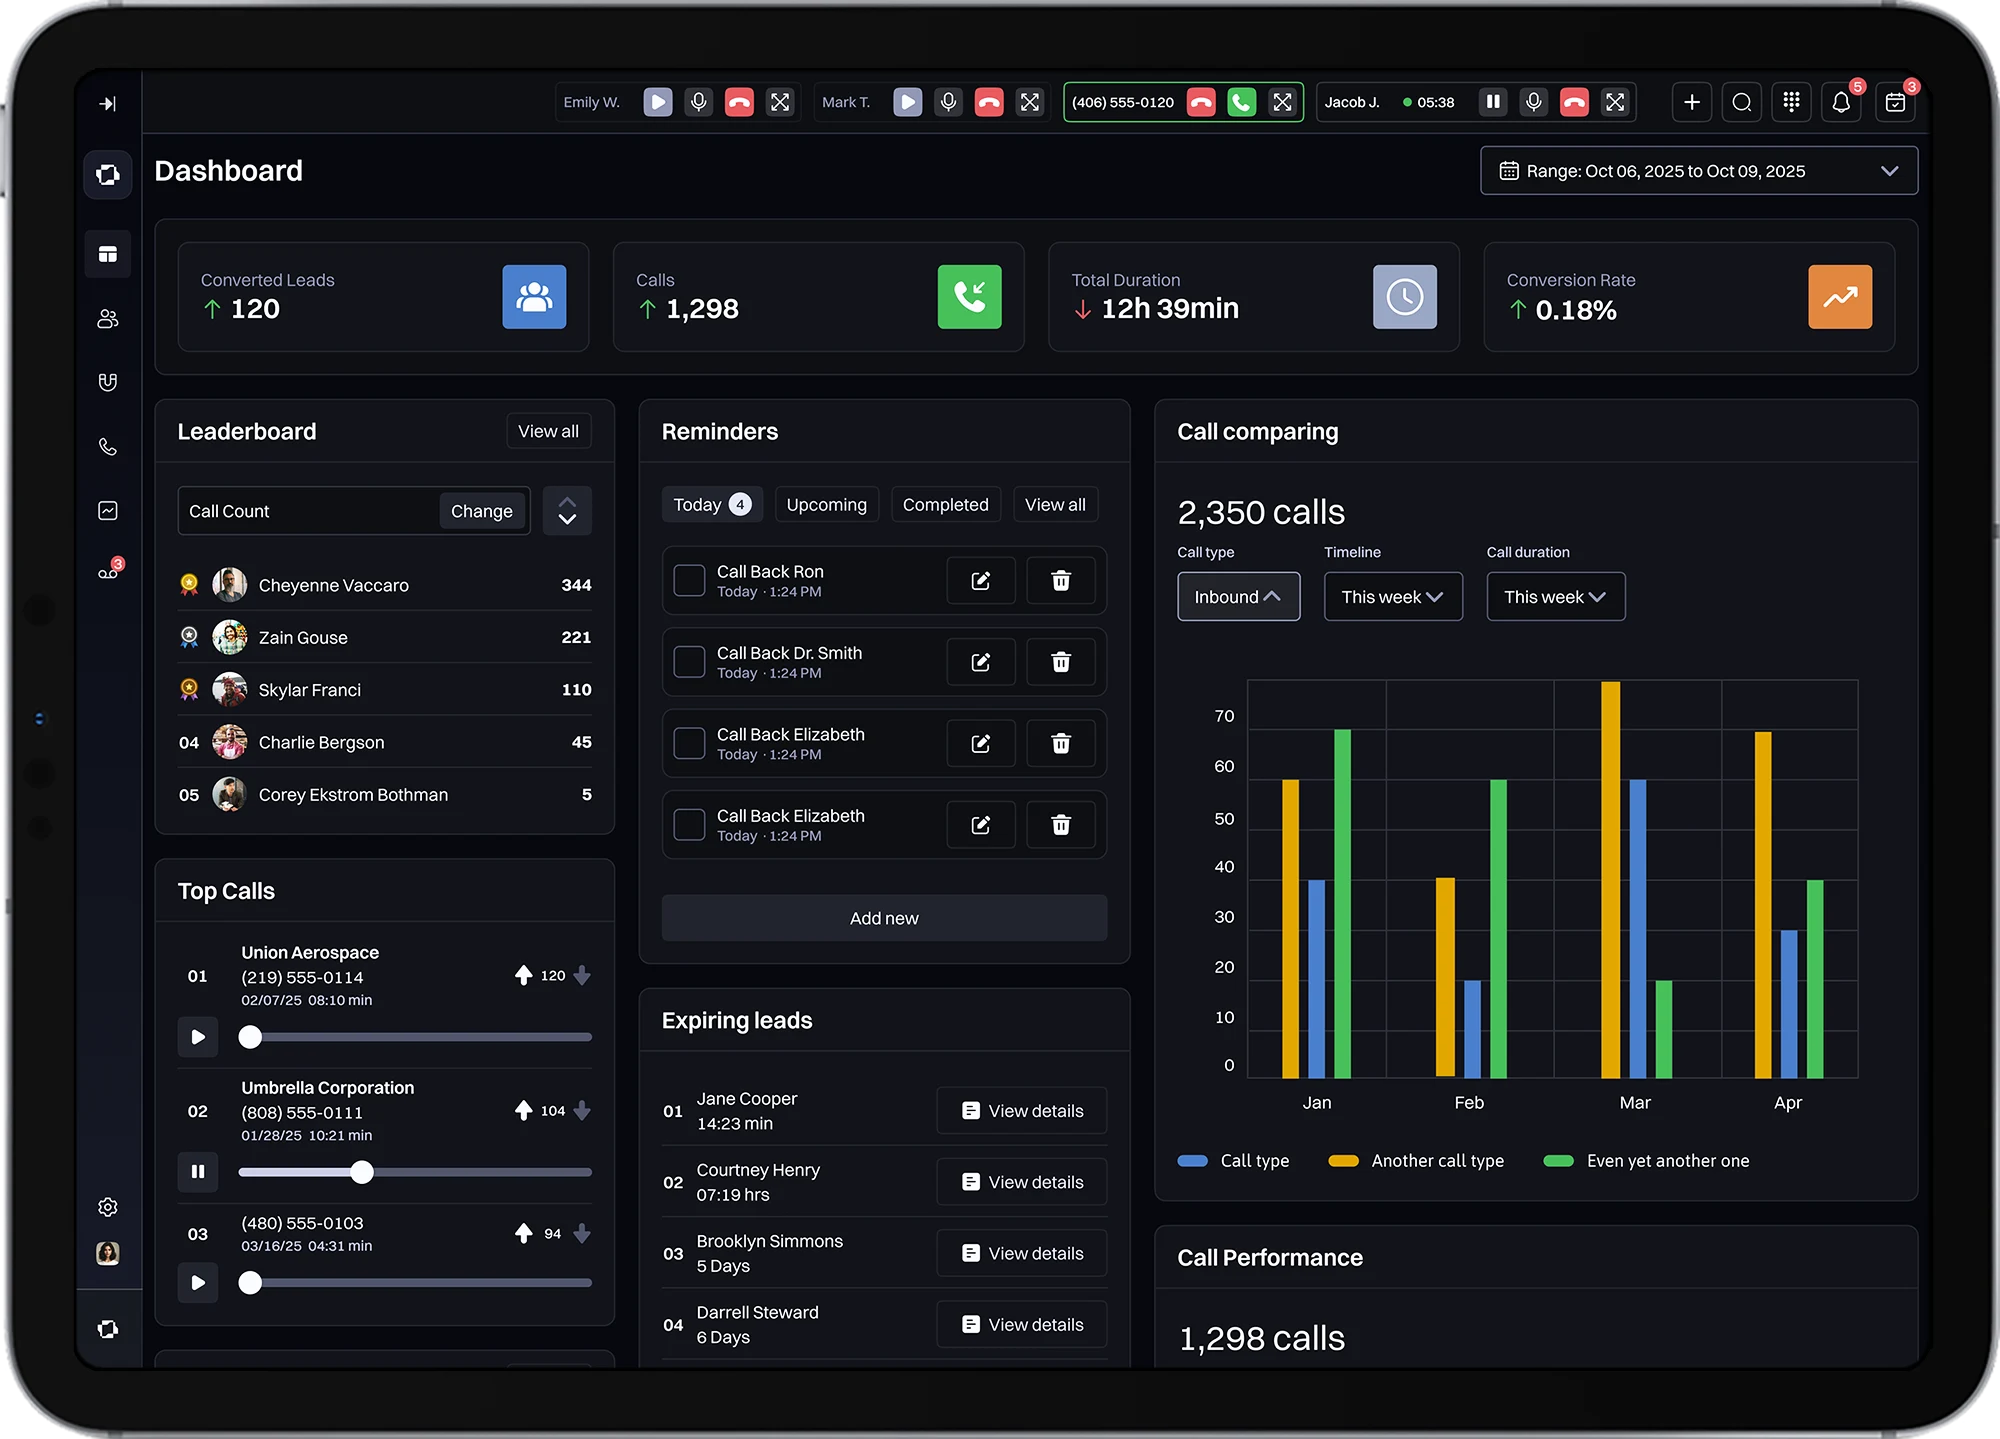
Task: Check the Call Back Ron reminder
Action: coord(689,580)
